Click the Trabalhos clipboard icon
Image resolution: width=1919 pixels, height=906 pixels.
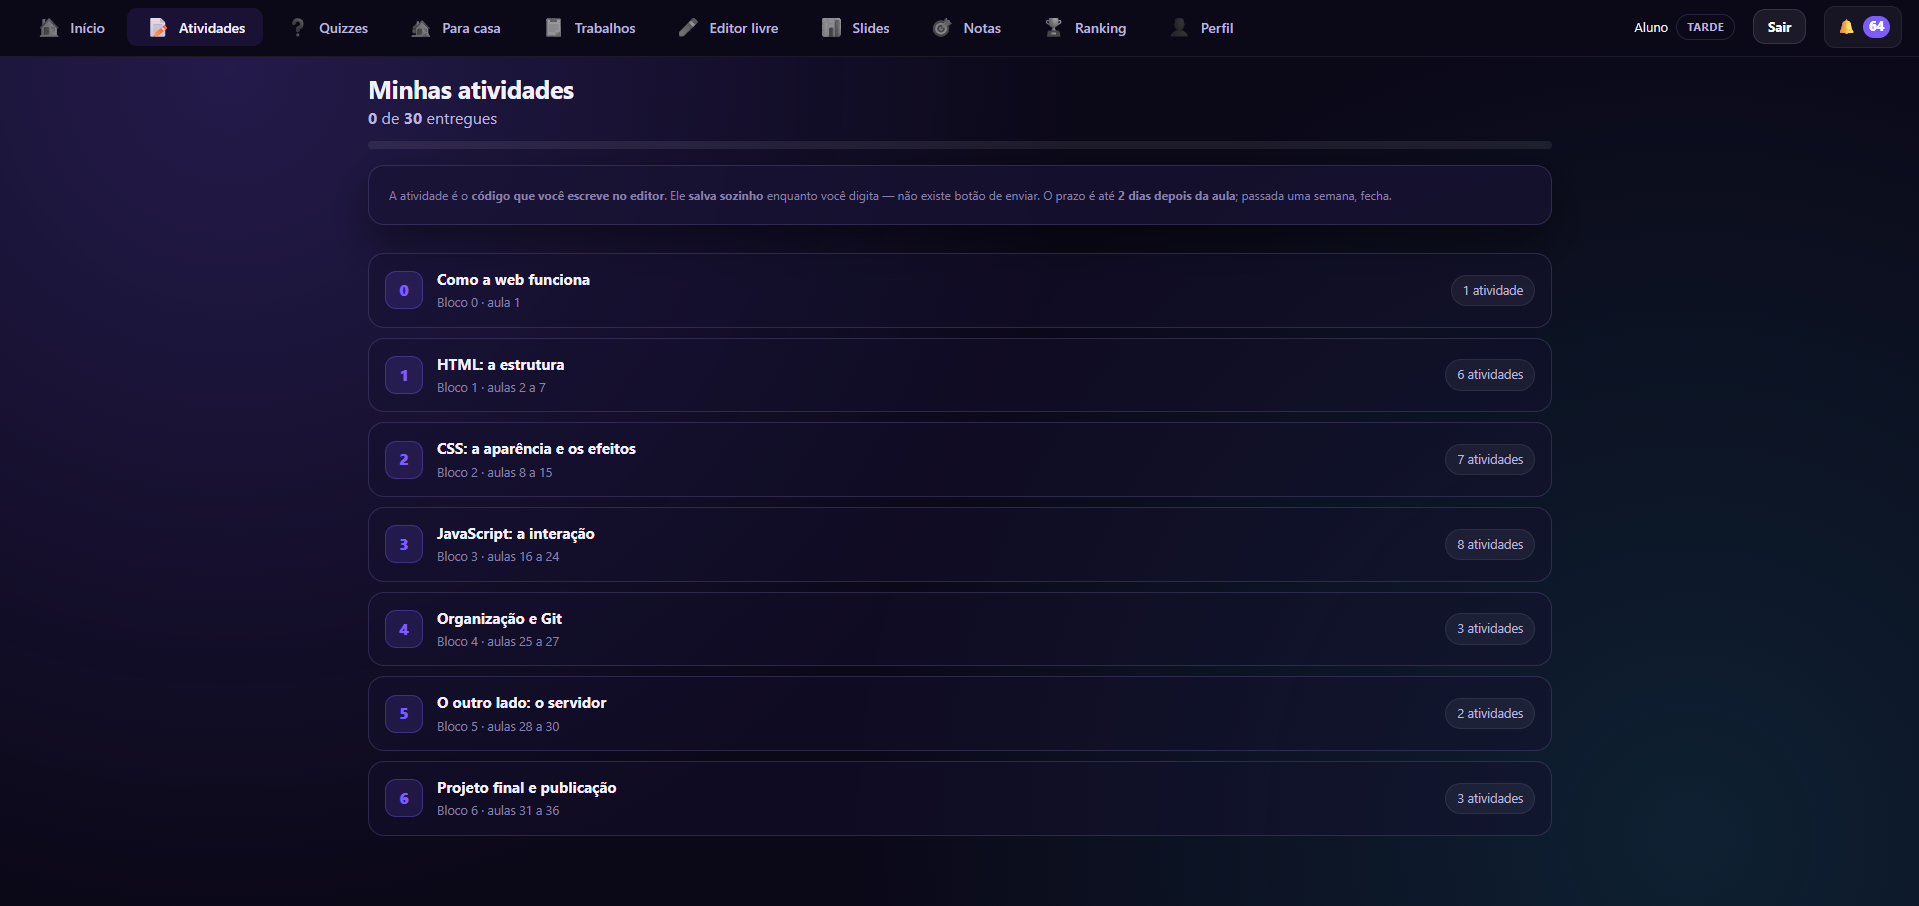(554, 28)
